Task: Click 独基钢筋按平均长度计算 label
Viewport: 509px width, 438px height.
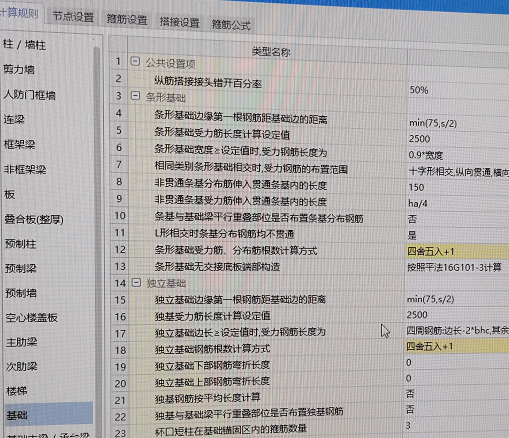Action: click(x=208, y=398)
